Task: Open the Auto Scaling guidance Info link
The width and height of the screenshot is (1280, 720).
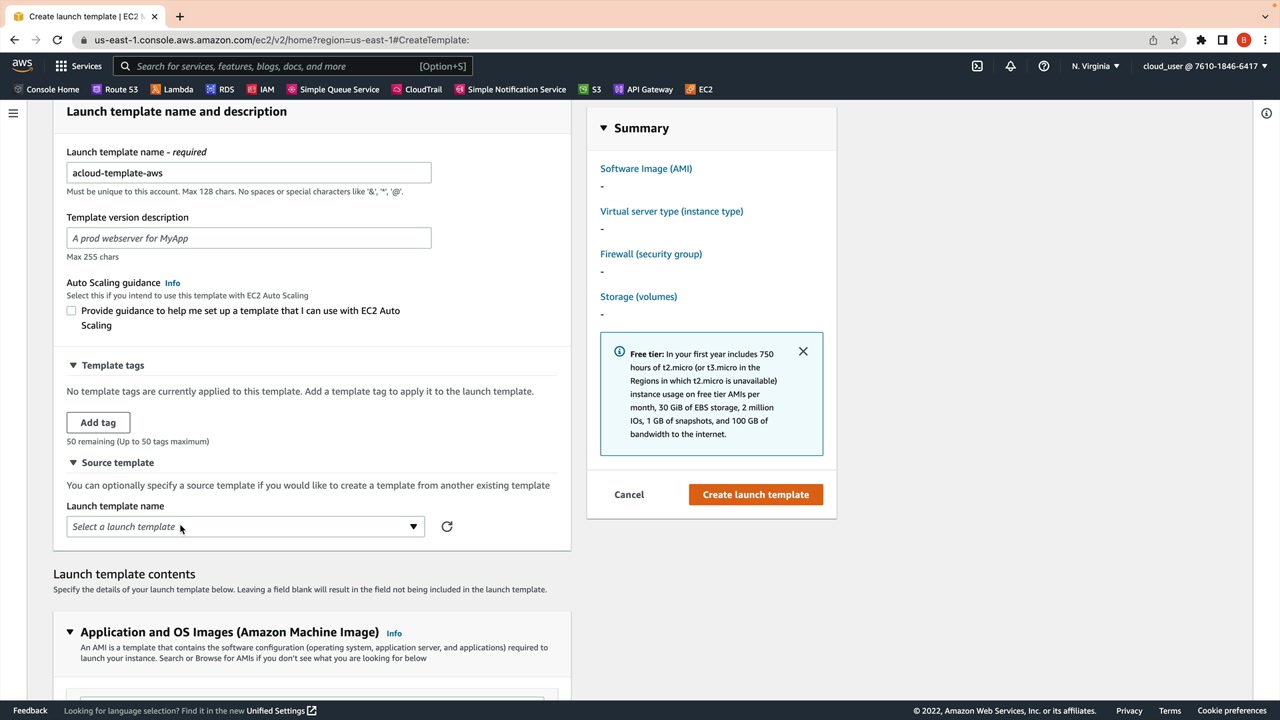Action: [x=172, y=283]
